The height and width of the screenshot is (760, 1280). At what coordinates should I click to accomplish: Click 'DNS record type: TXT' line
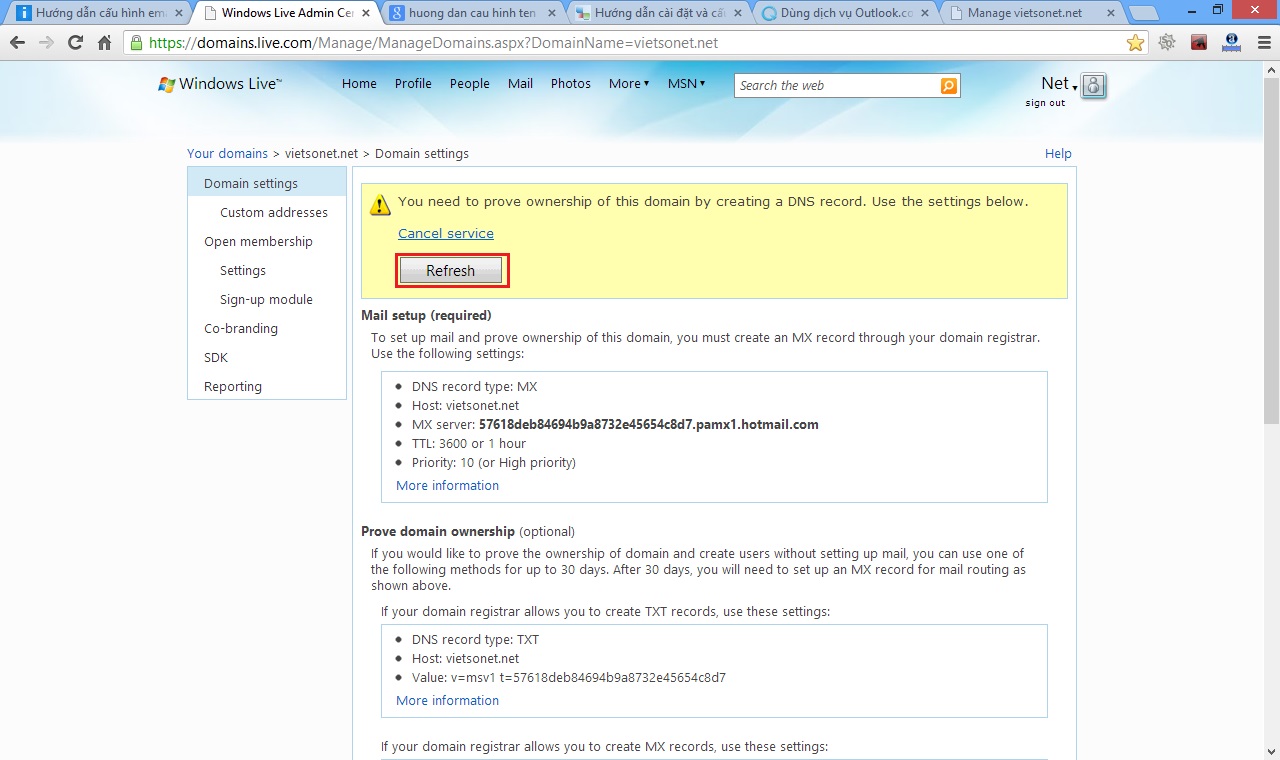point(476,640)
